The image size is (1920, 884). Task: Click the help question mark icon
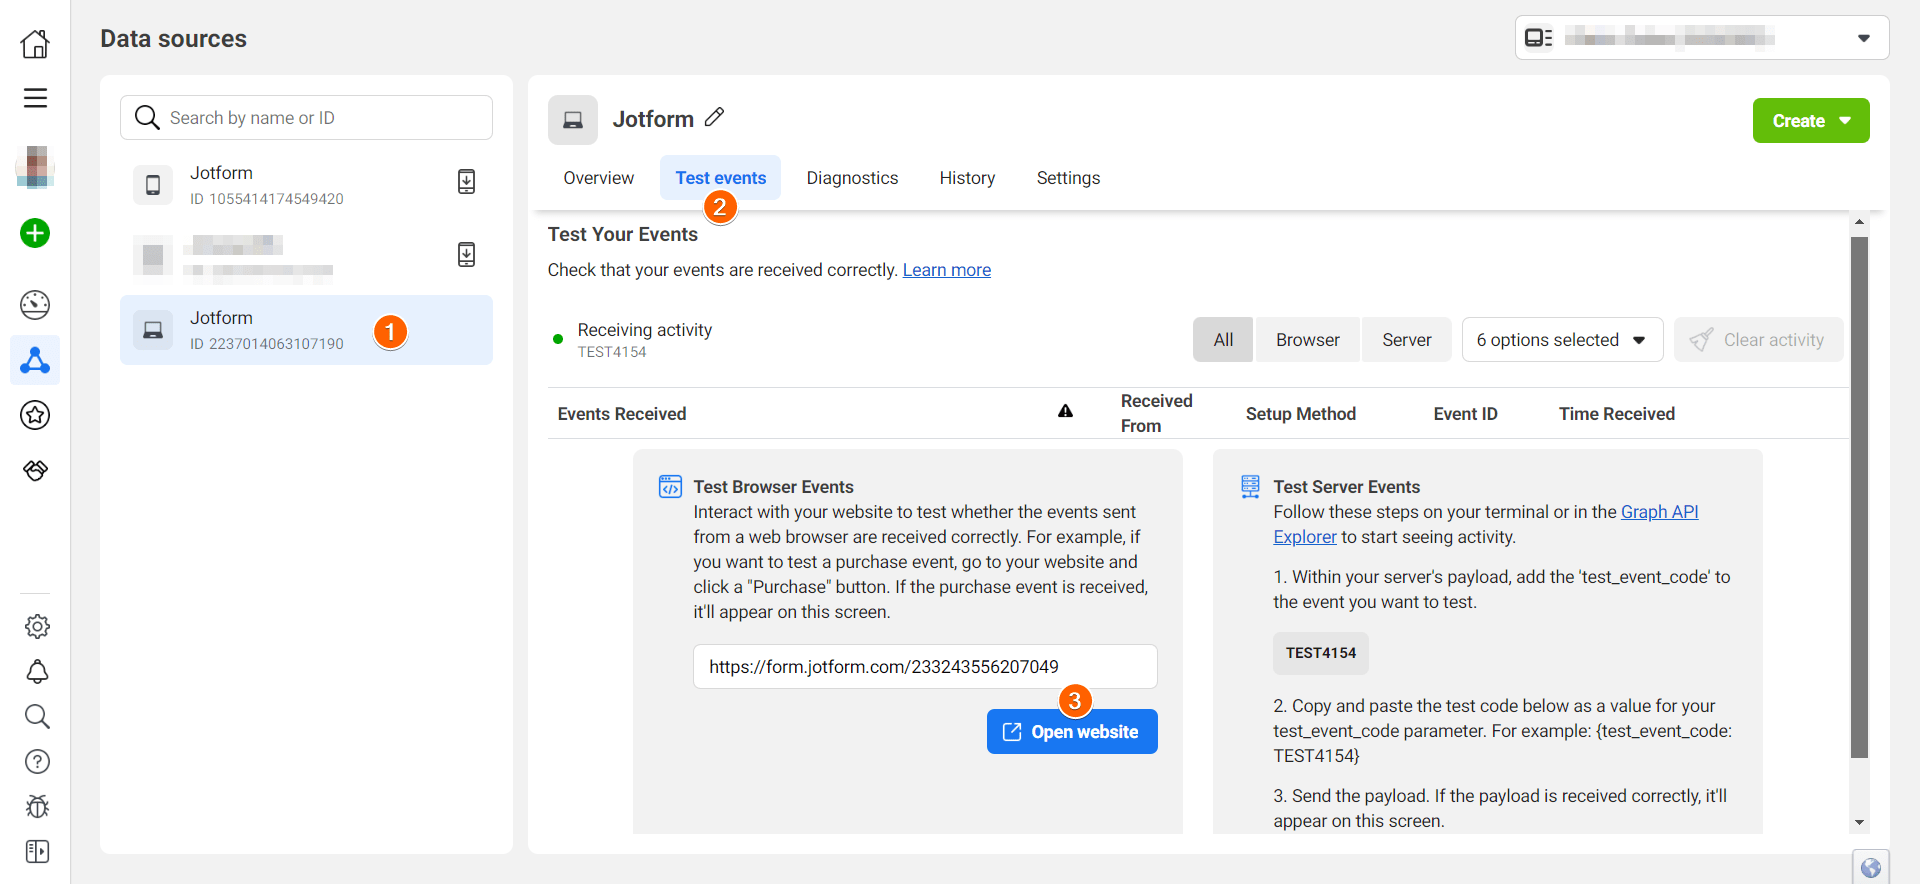(37, 762)
